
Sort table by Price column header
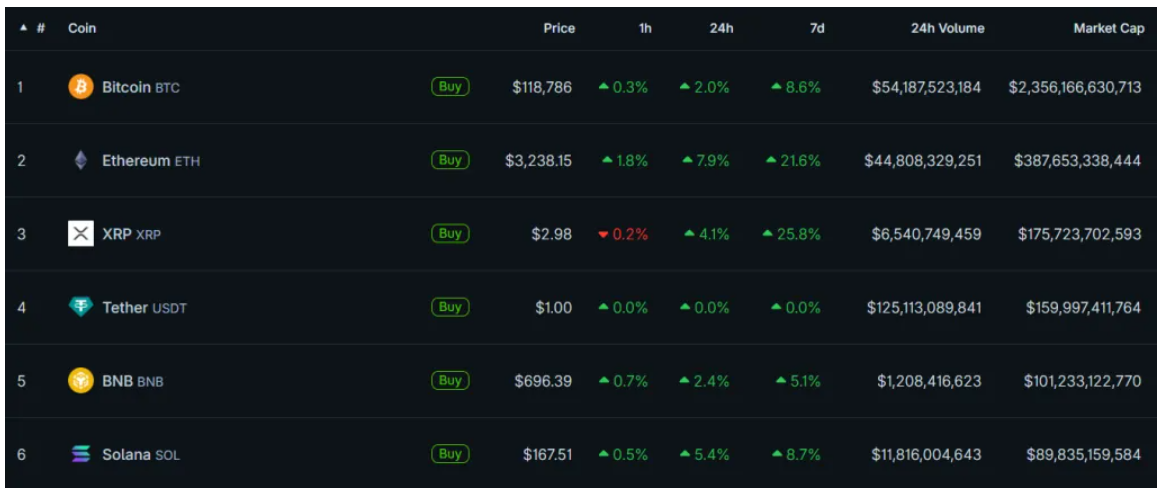[x=559, y=29]
